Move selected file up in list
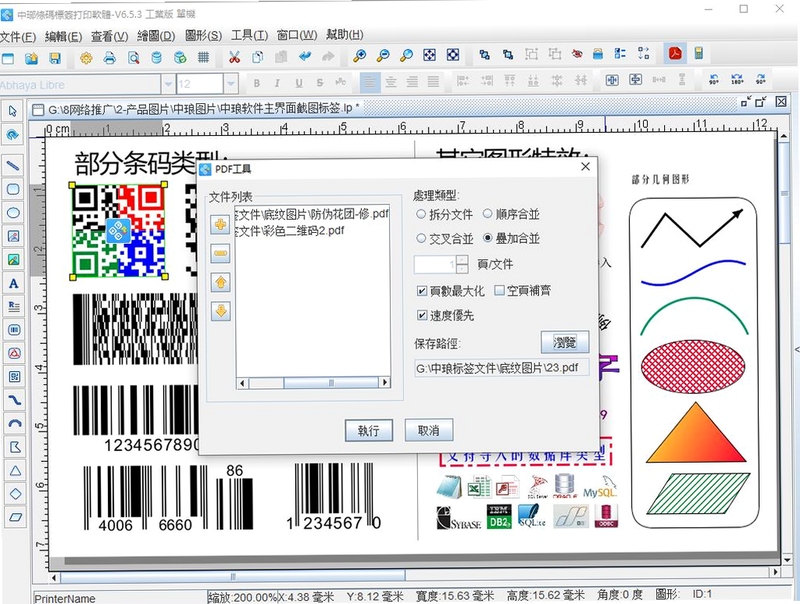Viewport: 800px width, 604px height. point(220,282)
